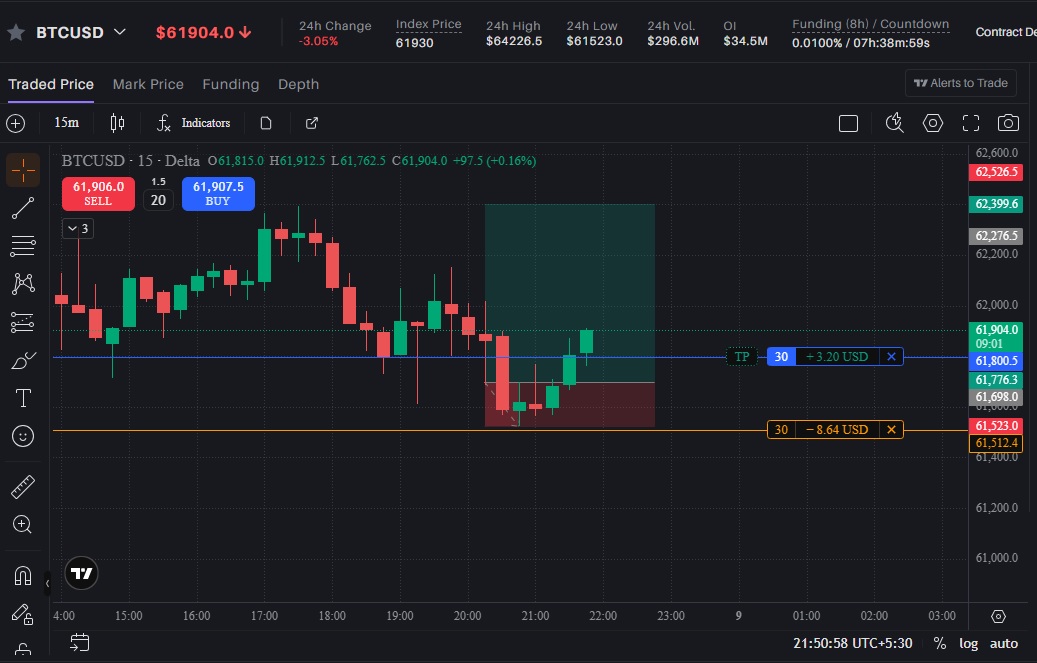Click the $61904.0 last price
The height and width of the screenshot is (663, 1037).
tap(203, 32)
